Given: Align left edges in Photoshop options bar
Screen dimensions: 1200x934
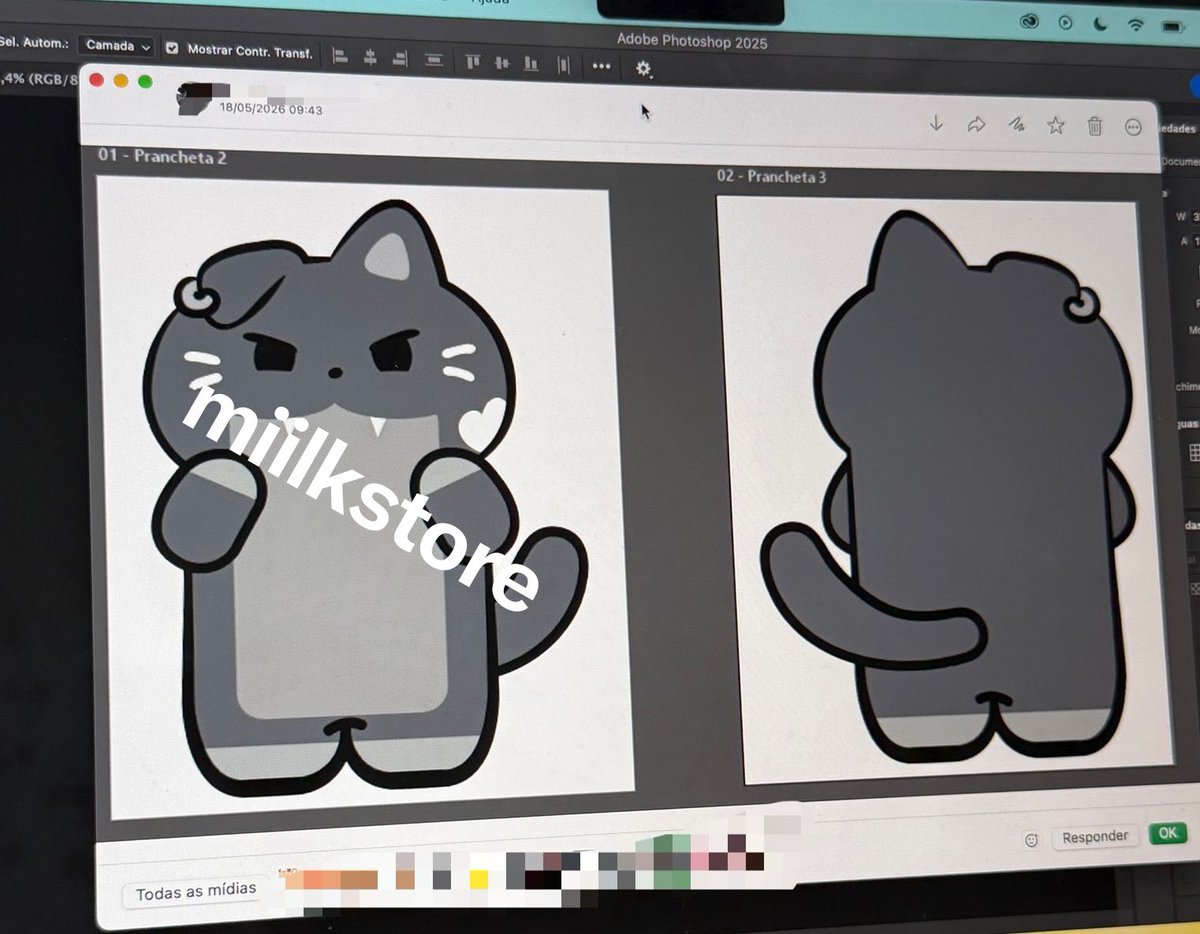Looking at the screenshot, I should [340, 57].
